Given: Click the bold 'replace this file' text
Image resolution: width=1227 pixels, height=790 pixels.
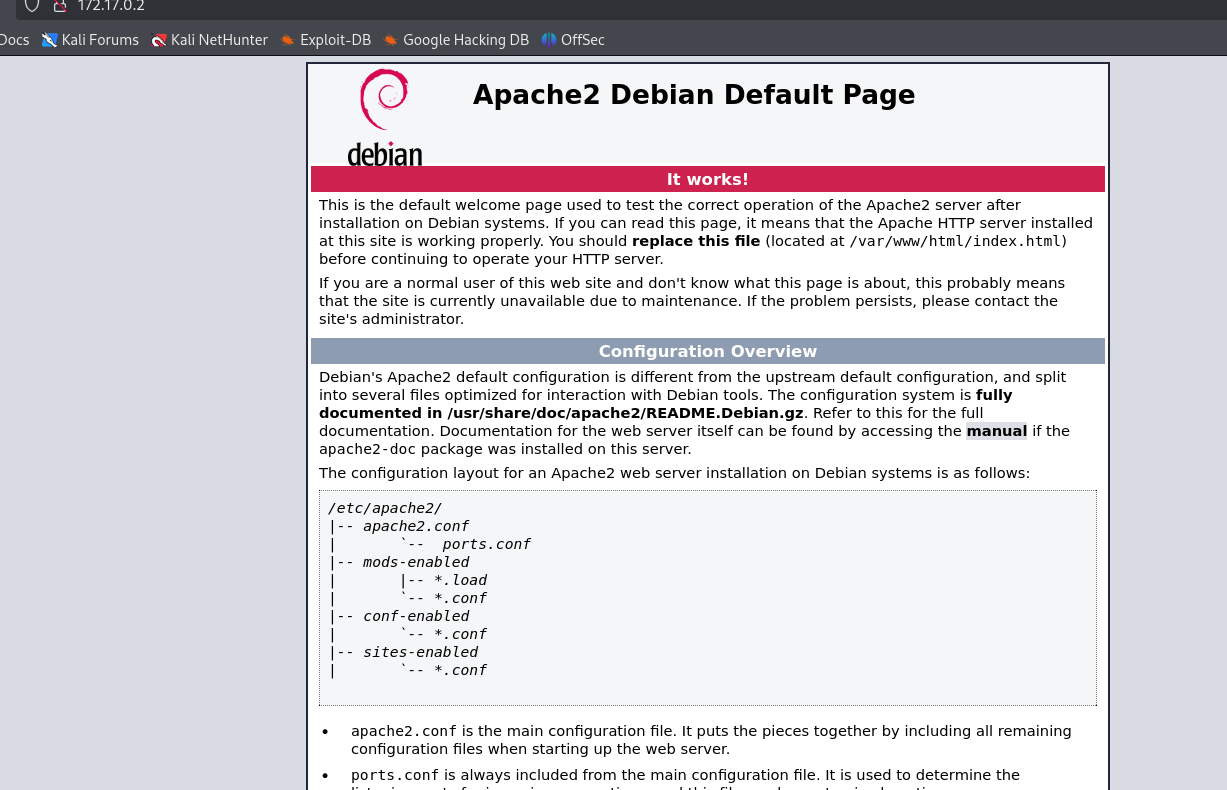Looking at the screenshot, I should point(696,241).
